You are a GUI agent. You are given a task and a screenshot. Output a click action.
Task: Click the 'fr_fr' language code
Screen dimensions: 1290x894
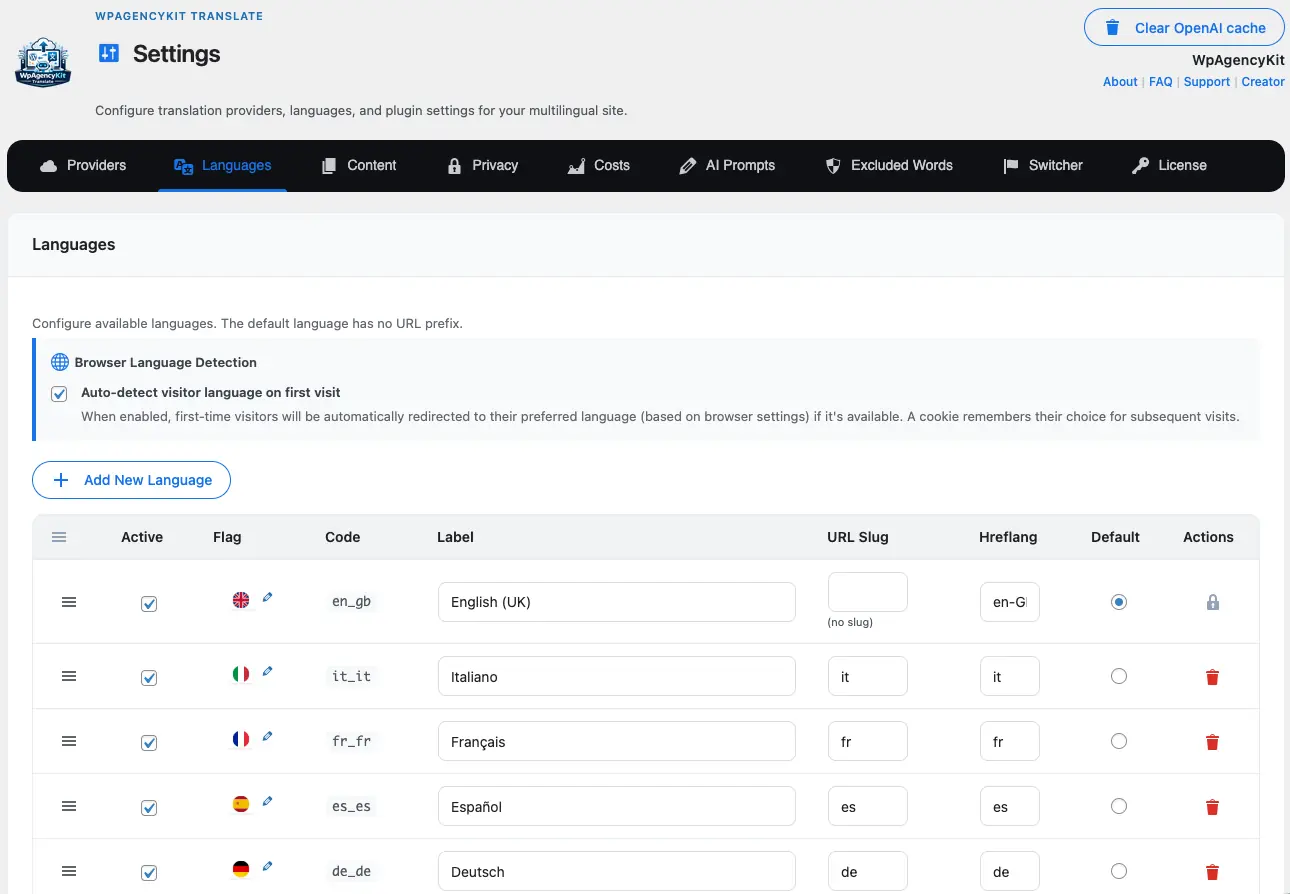(x=351, y=741)
